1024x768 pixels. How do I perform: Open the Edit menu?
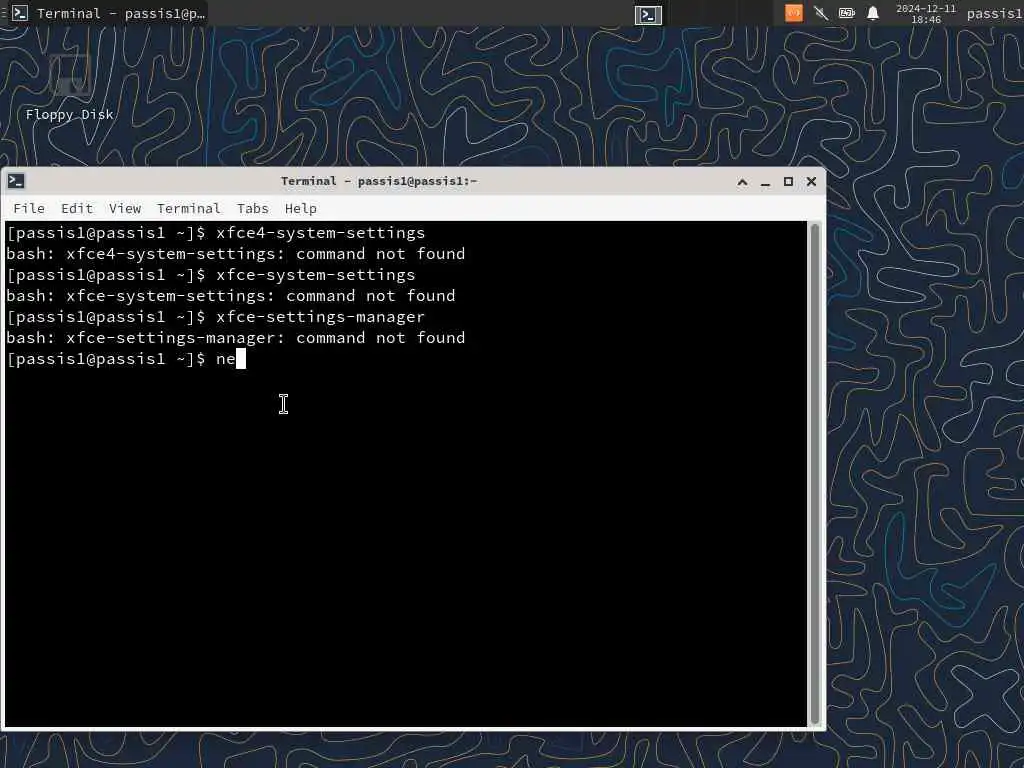(76, 208)
